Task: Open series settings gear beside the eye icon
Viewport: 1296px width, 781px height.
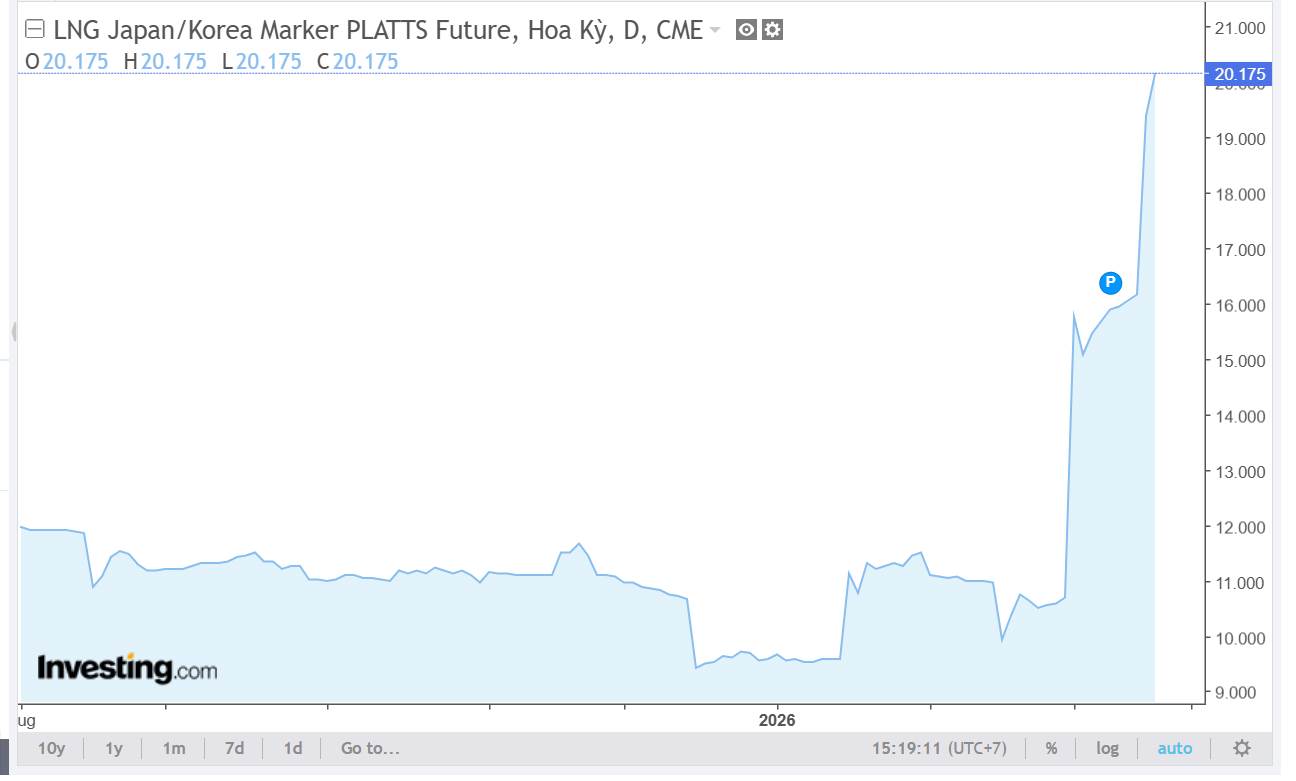Action: (x=772, y=30)
